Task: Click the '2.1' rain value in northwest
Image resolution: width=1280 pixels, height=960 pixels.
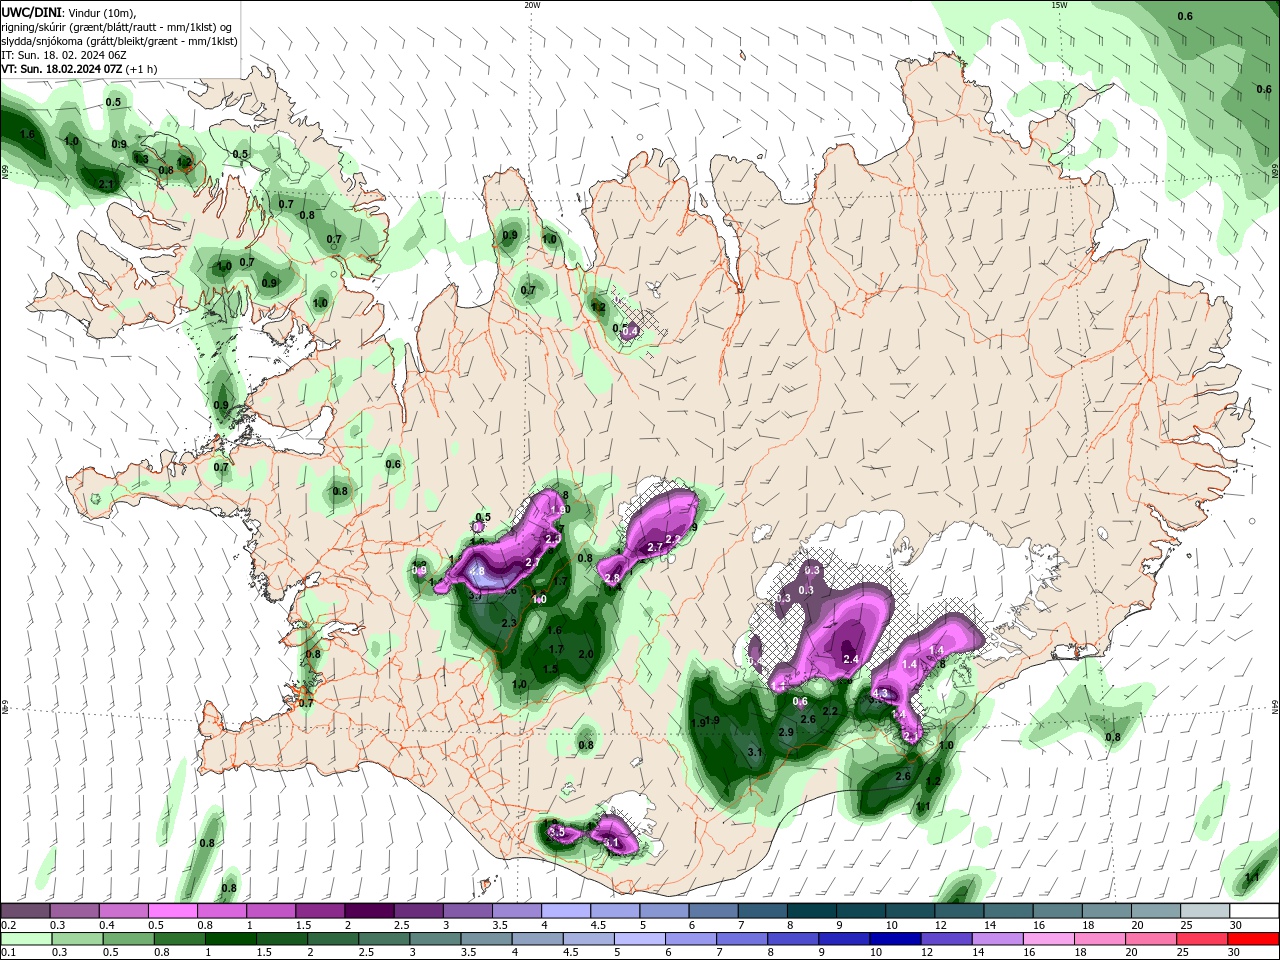Action: coord(107,184)
